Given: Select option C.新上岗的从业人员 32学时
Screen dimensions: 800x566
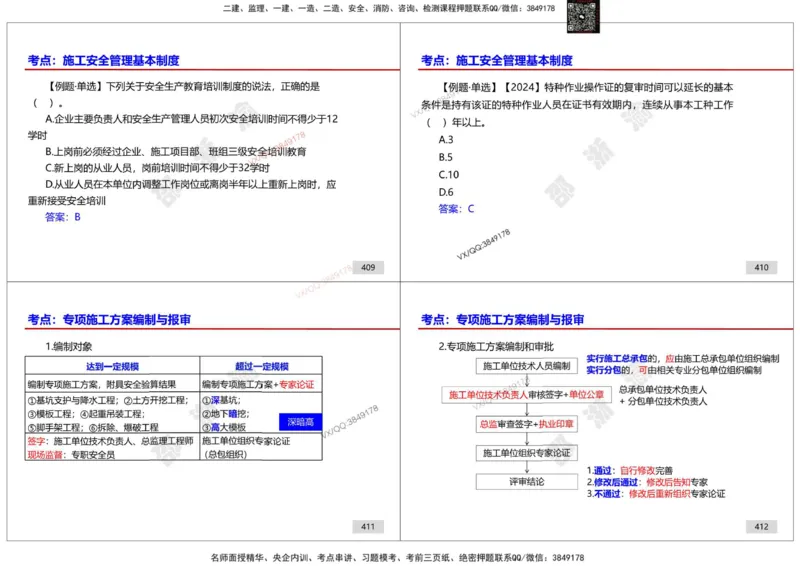Looking at the screenshot, I should (157, 168).
